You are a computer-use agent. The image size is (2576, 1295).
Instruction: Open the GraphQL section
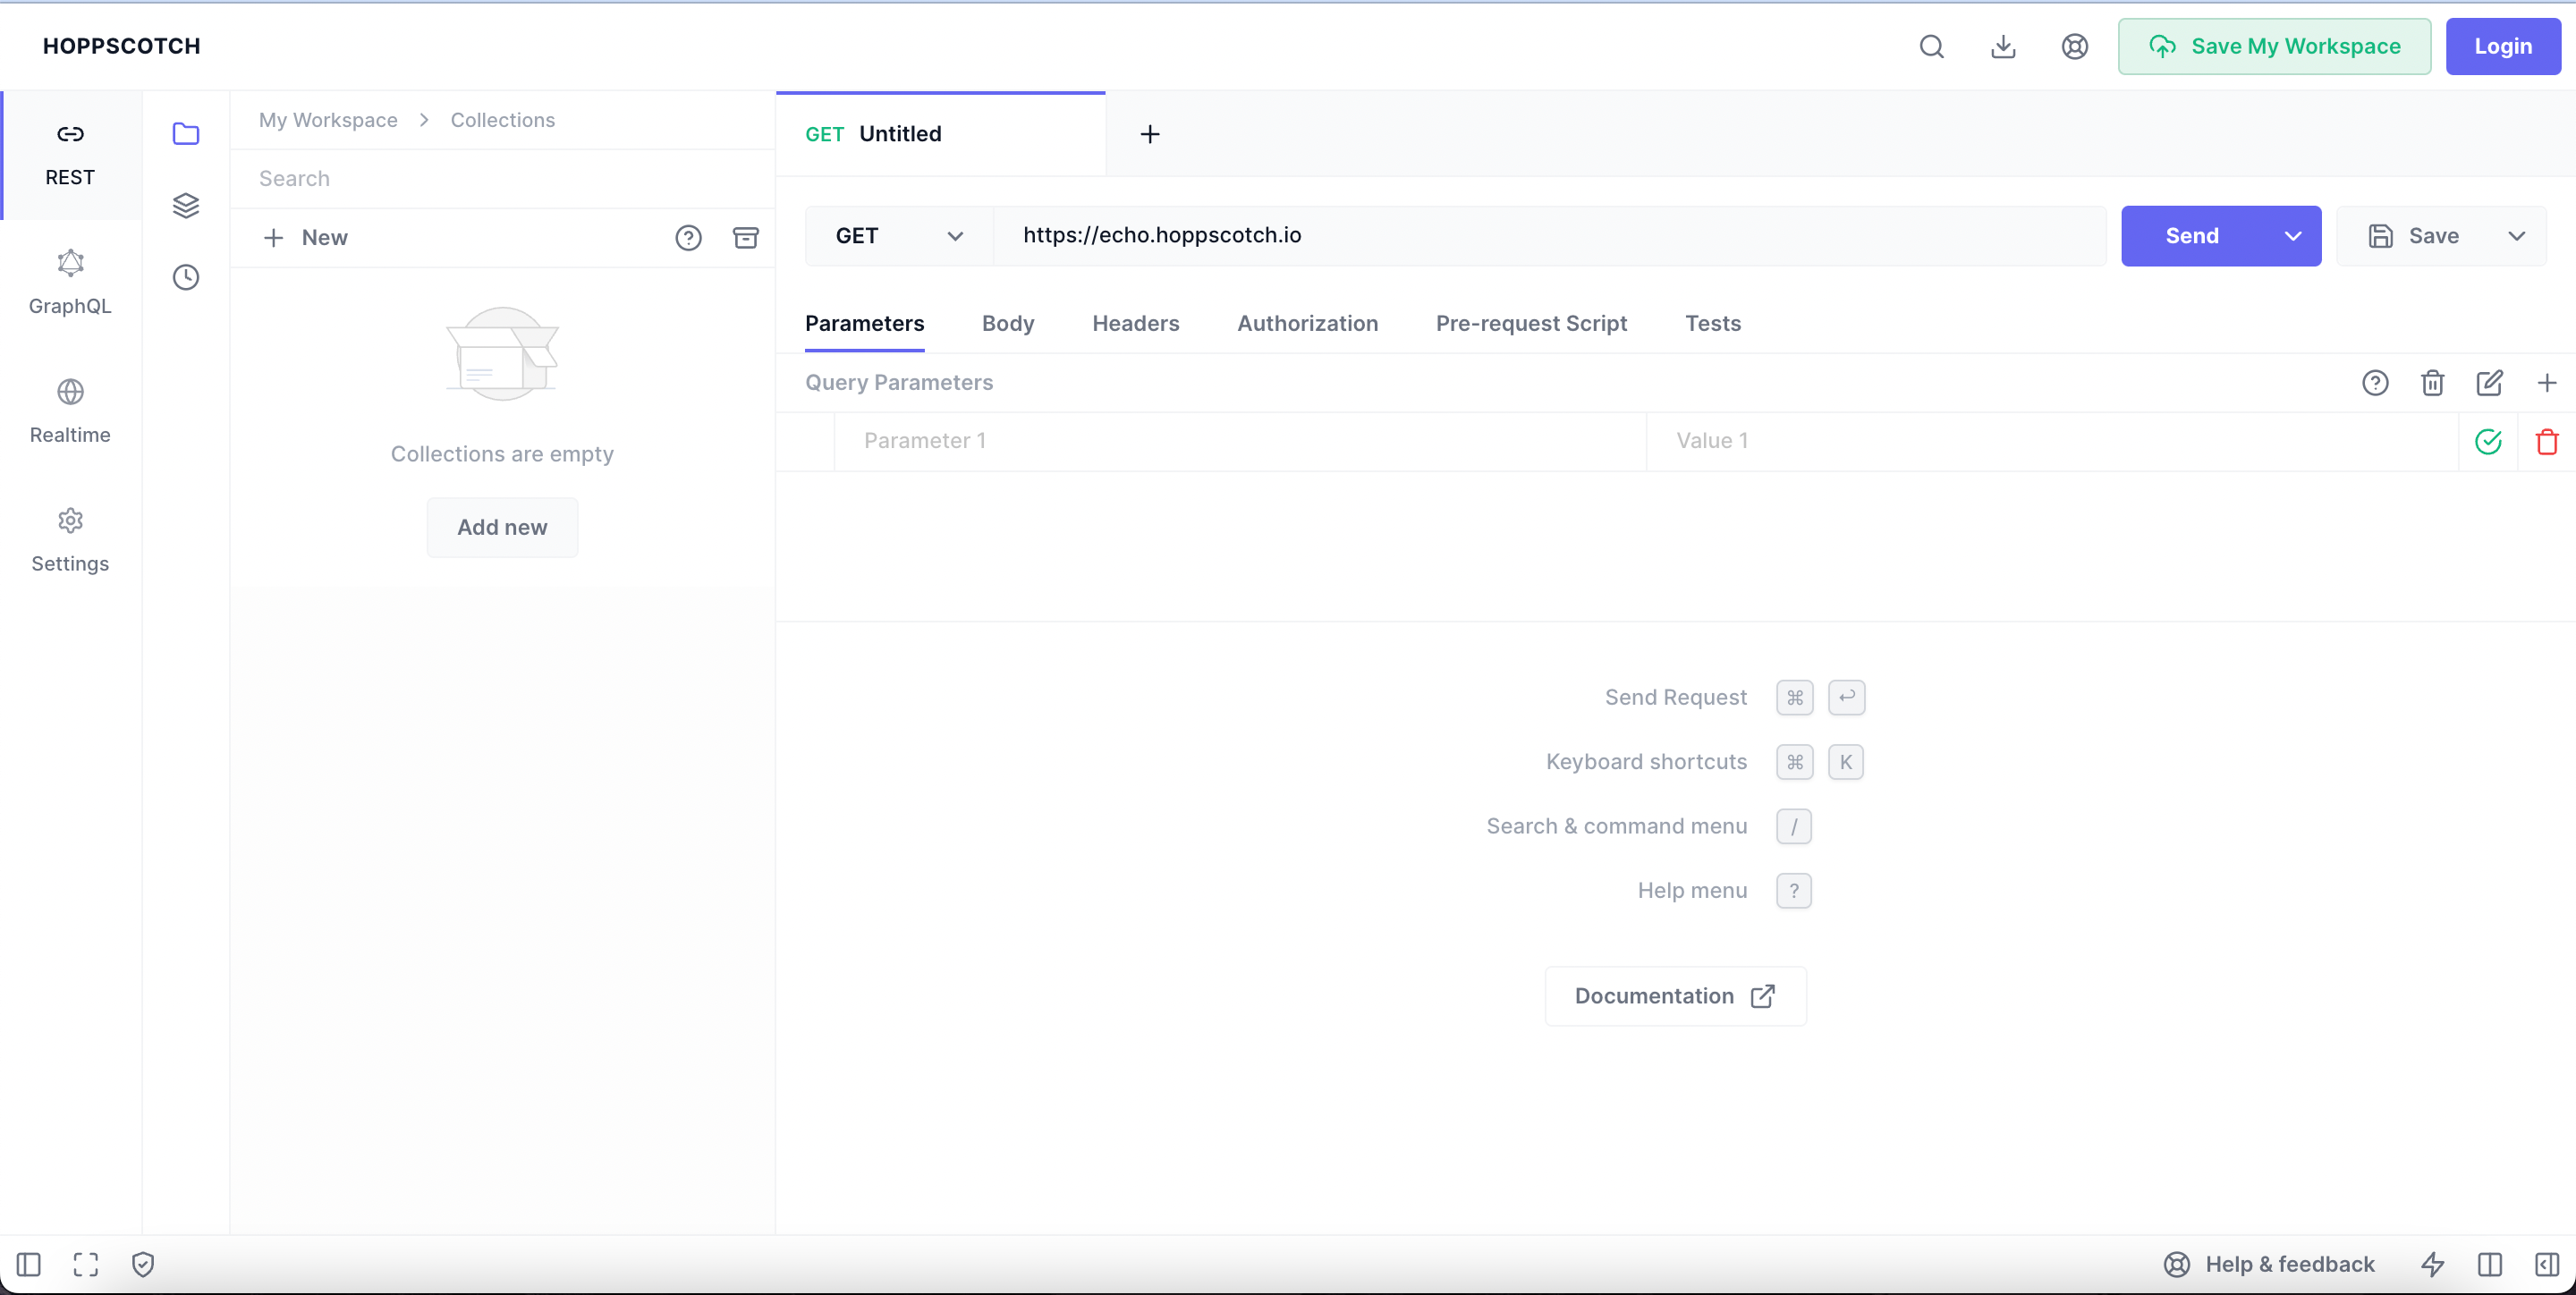pyautogui.click(x=70, y=281)
